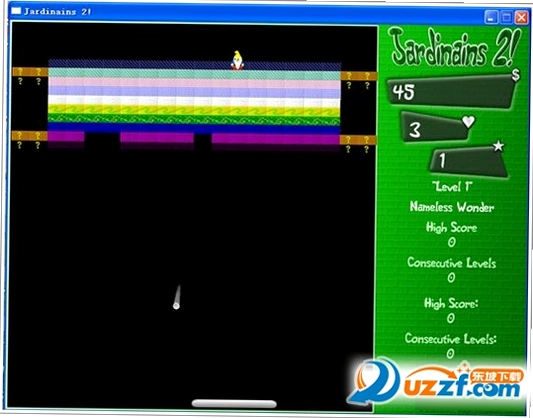Minimize the Jardinains 2! window
Viewport: 533px width, 418px height.
pos(491,17)
